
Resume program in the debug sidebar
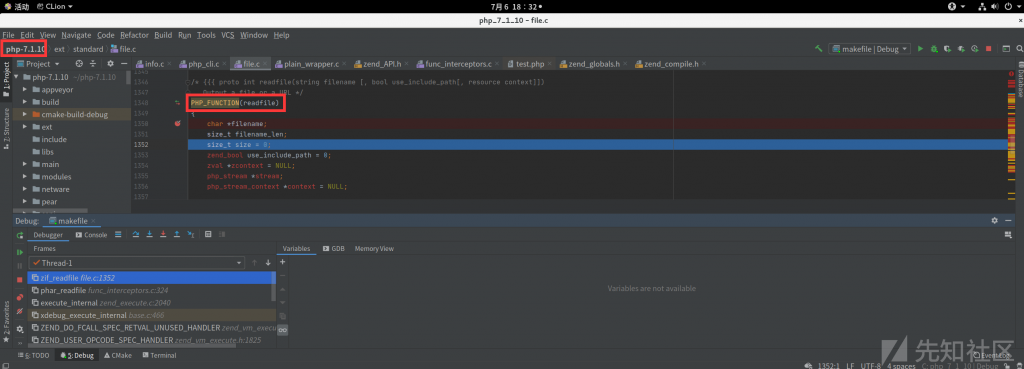click(x=20, y=252)
